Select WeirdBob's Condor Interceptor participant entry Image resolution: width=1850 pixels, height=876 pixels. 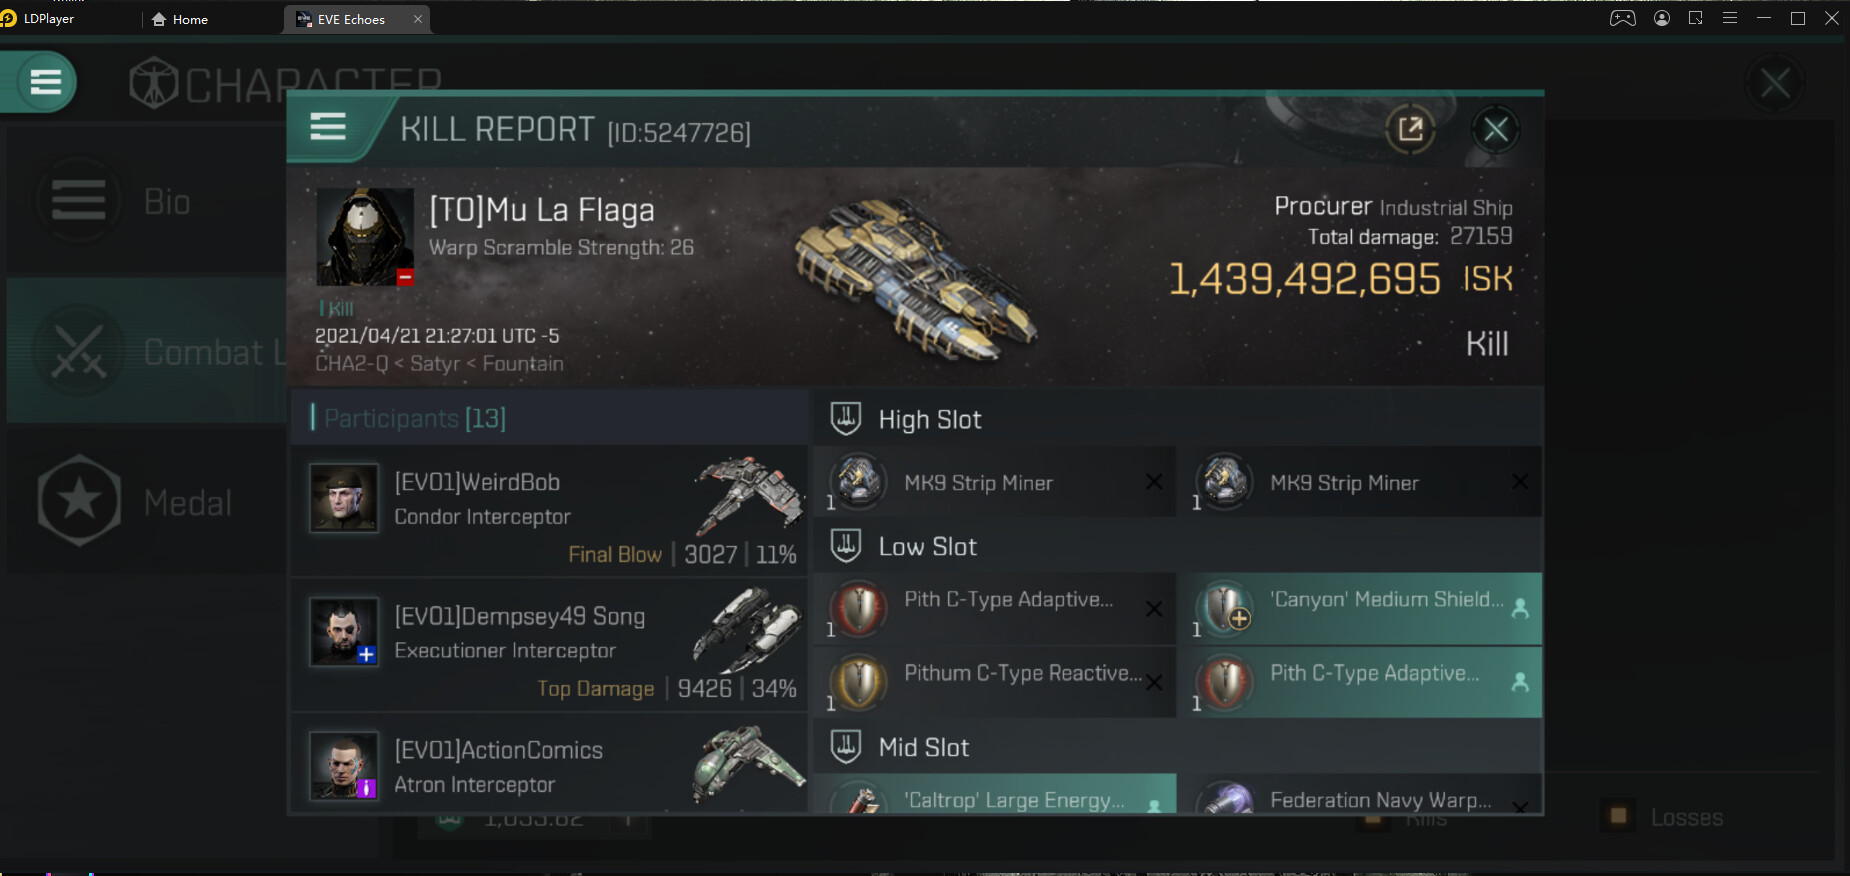pos(549,510)
